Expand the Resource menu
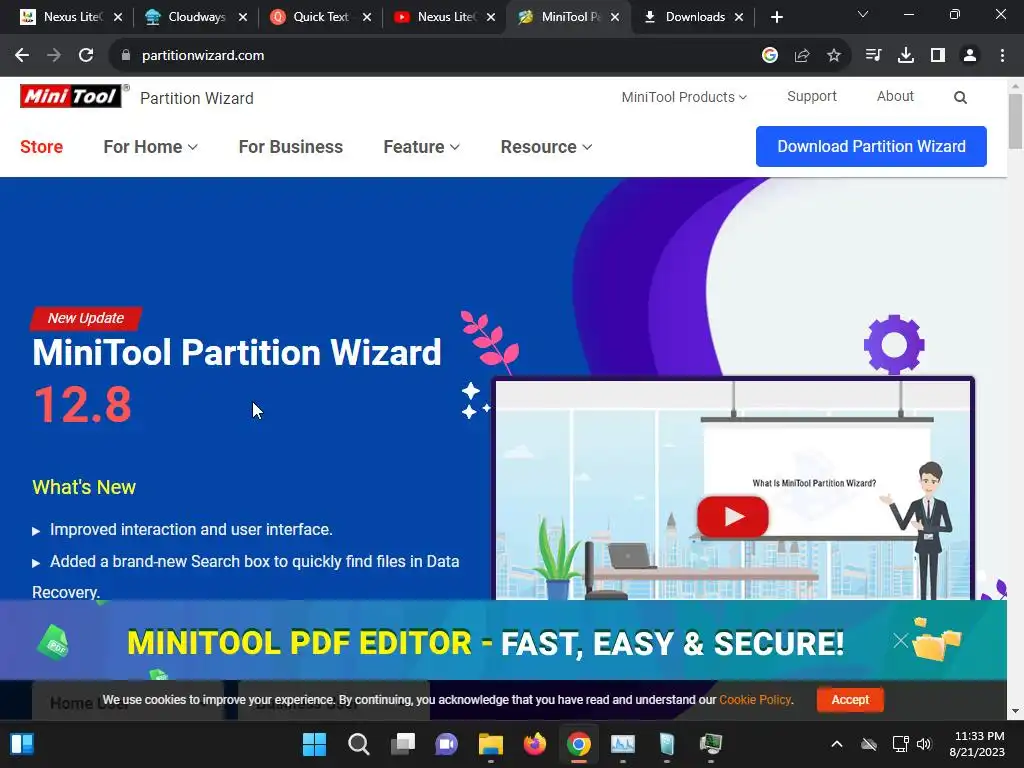The image size is (1024, 768). click(x=546, y=147)
